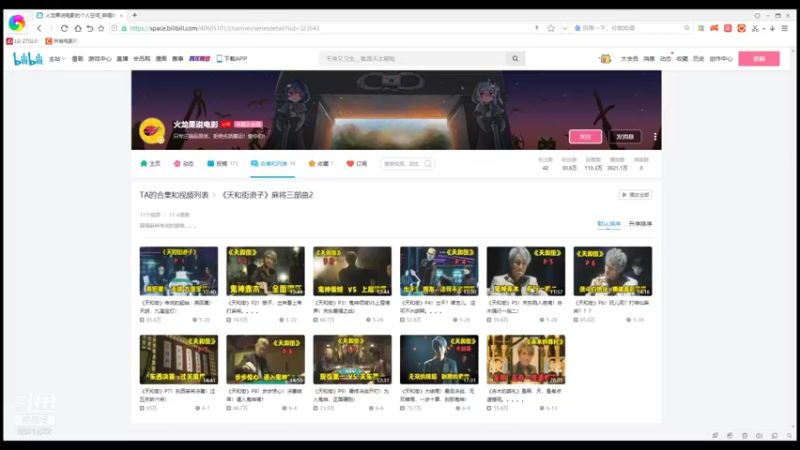Open the P6 video thumbnail
Screen dimensions: 800x450
coord(613,271)
